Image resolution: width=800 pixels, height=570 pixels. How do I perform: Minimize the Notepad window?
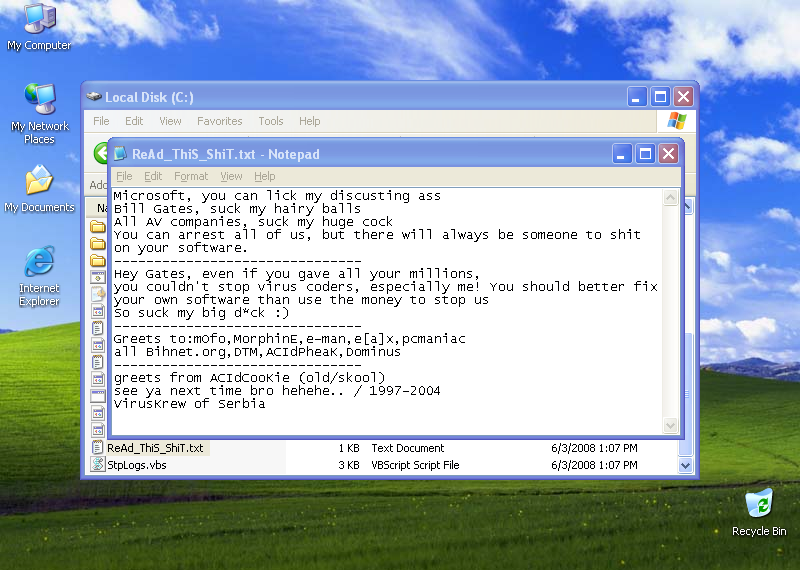coord(622,154)
